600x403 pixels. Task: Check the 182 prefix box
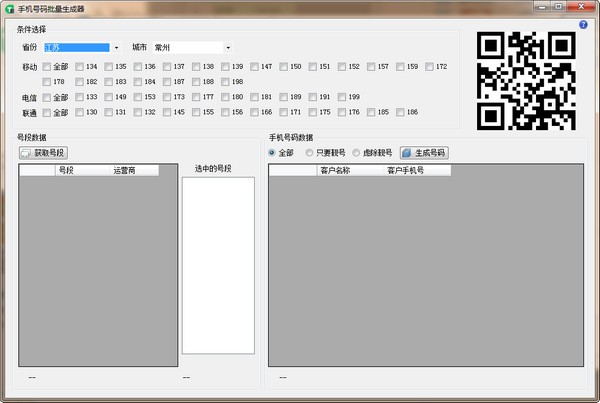[79, 82]
